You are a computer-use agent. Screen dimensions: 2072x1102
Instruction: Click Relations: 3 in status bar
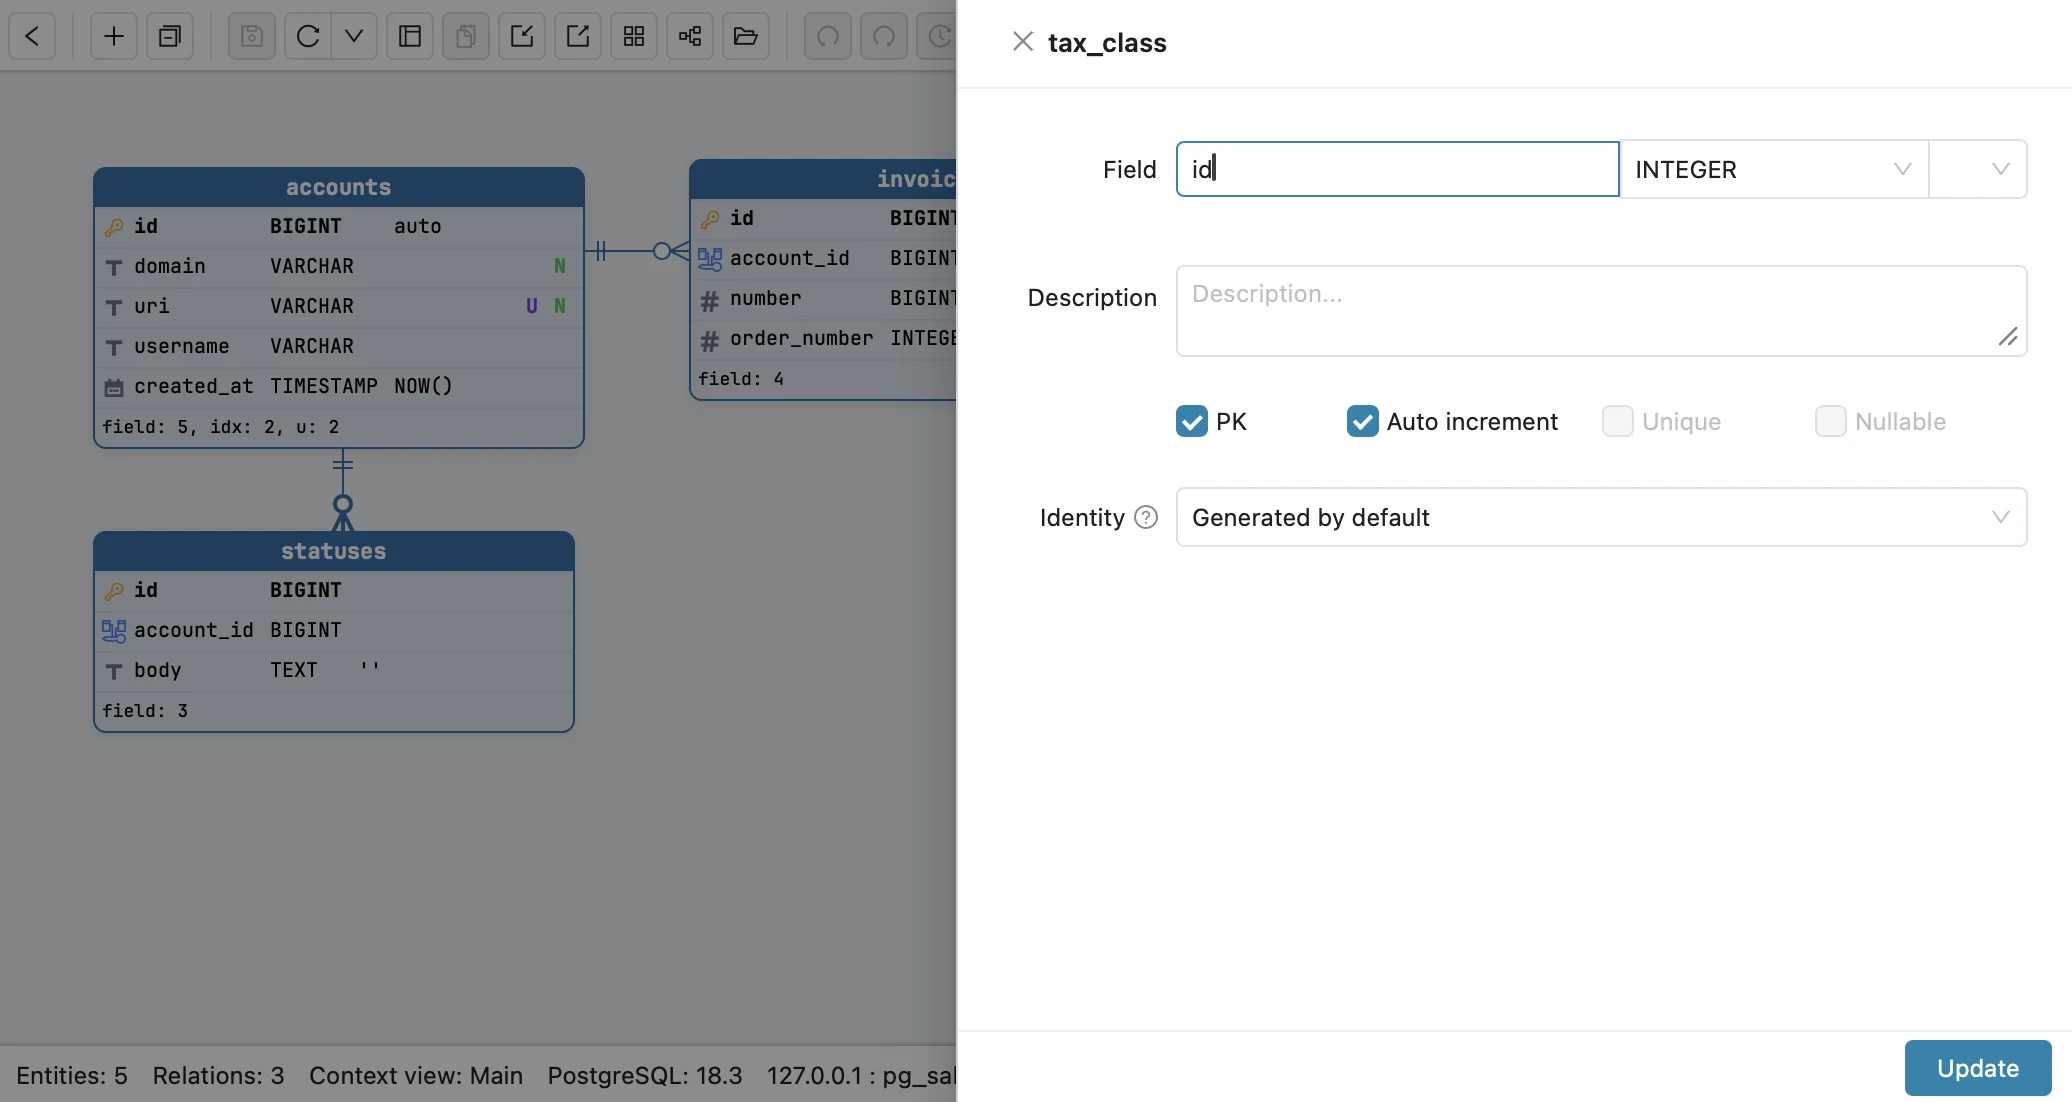218,1076
